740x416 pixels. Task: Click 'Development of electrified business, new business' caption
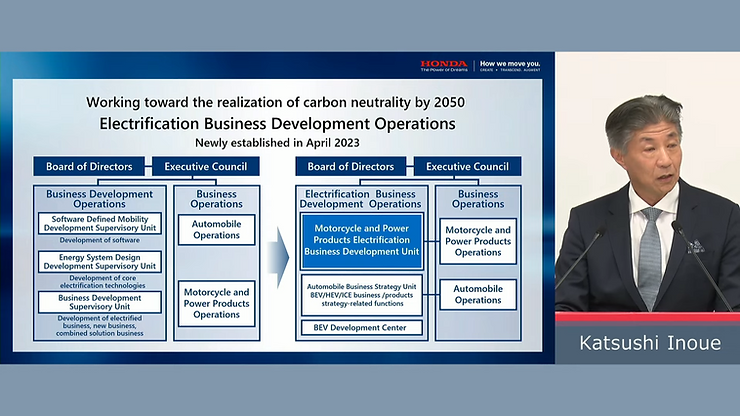coord(100,326)
